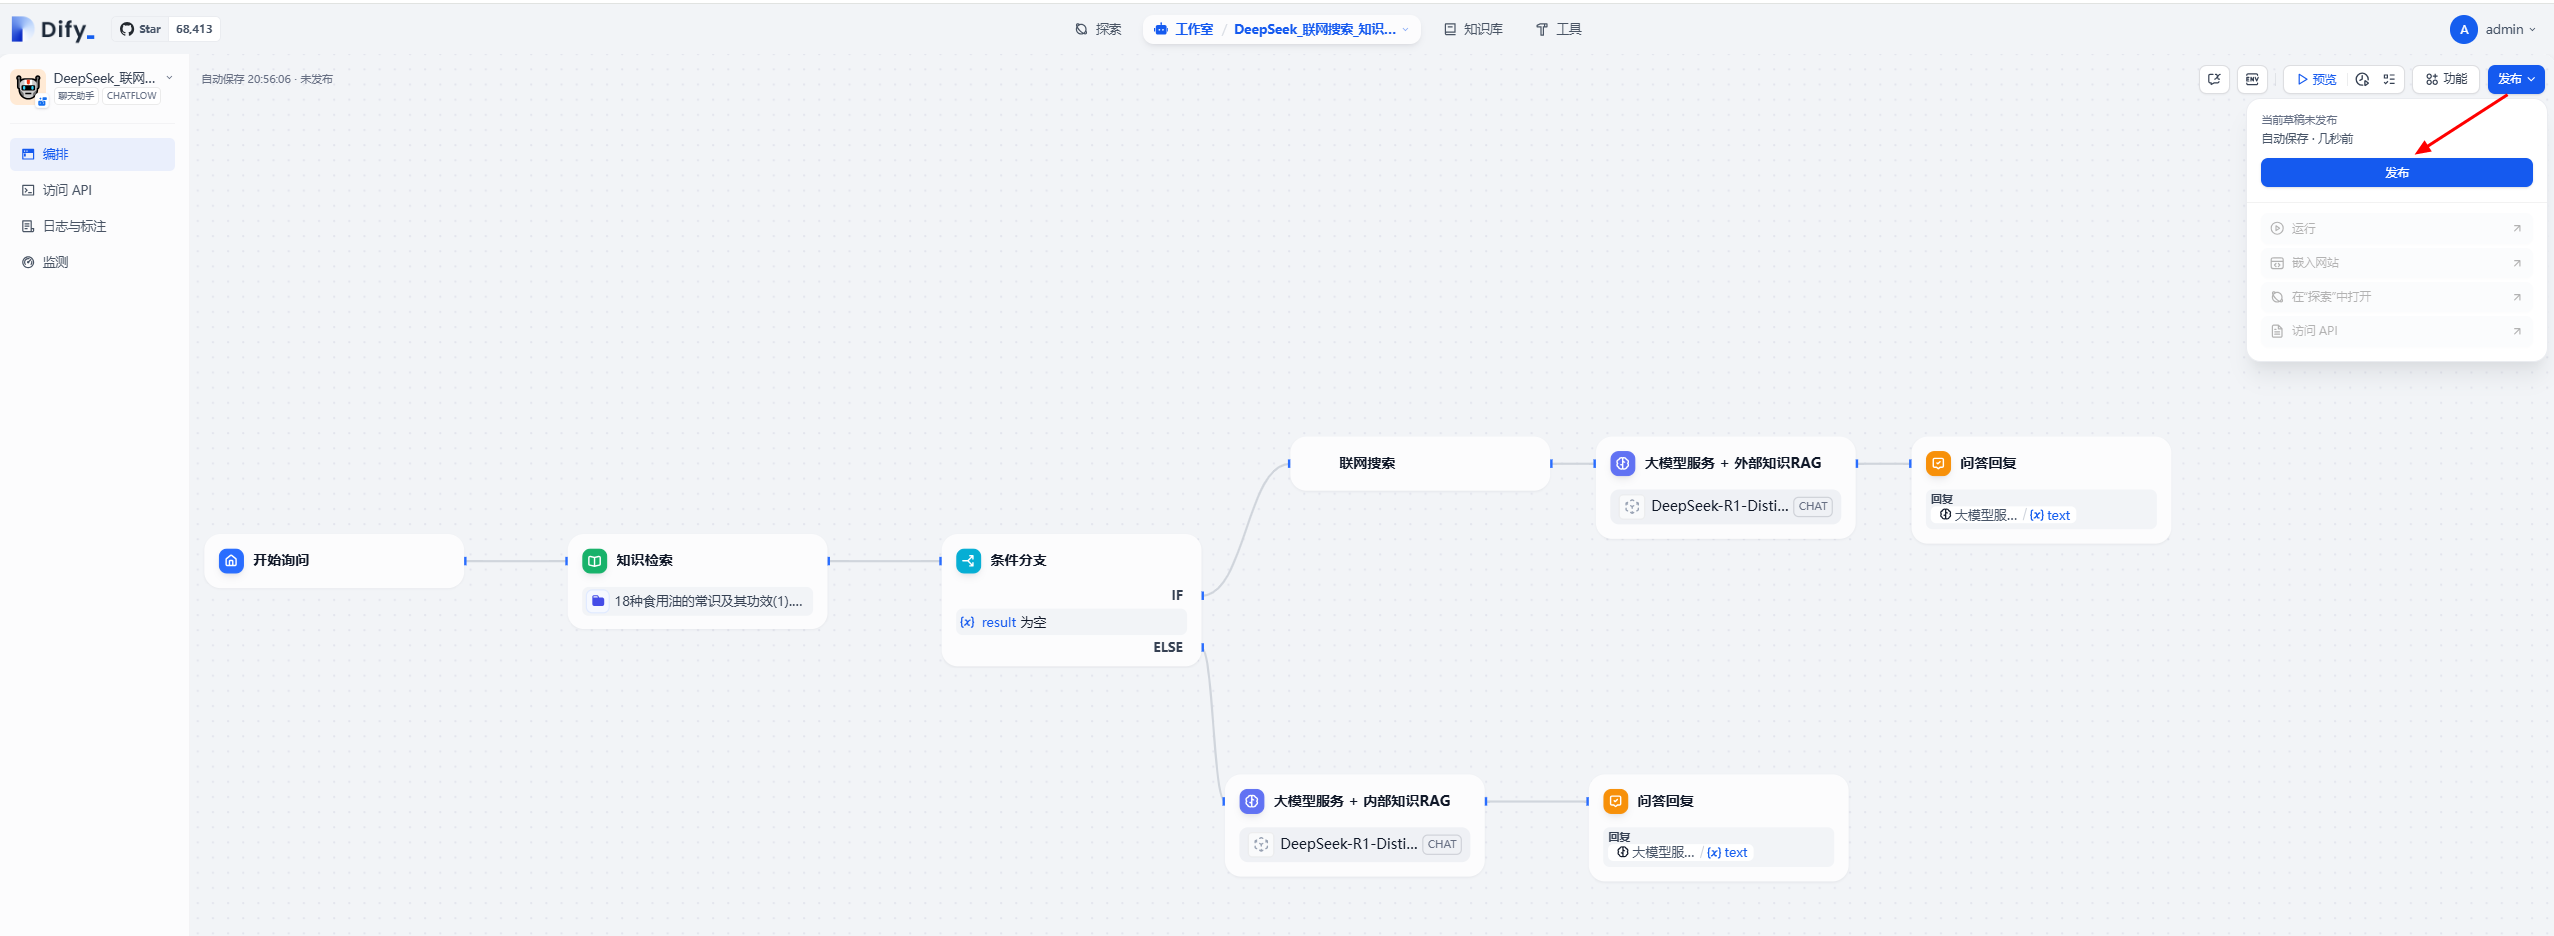This screenshot has height=936, width=2554.
Task: Click the text variable in lower 问答回复
Action: [x=1727, y=852]
